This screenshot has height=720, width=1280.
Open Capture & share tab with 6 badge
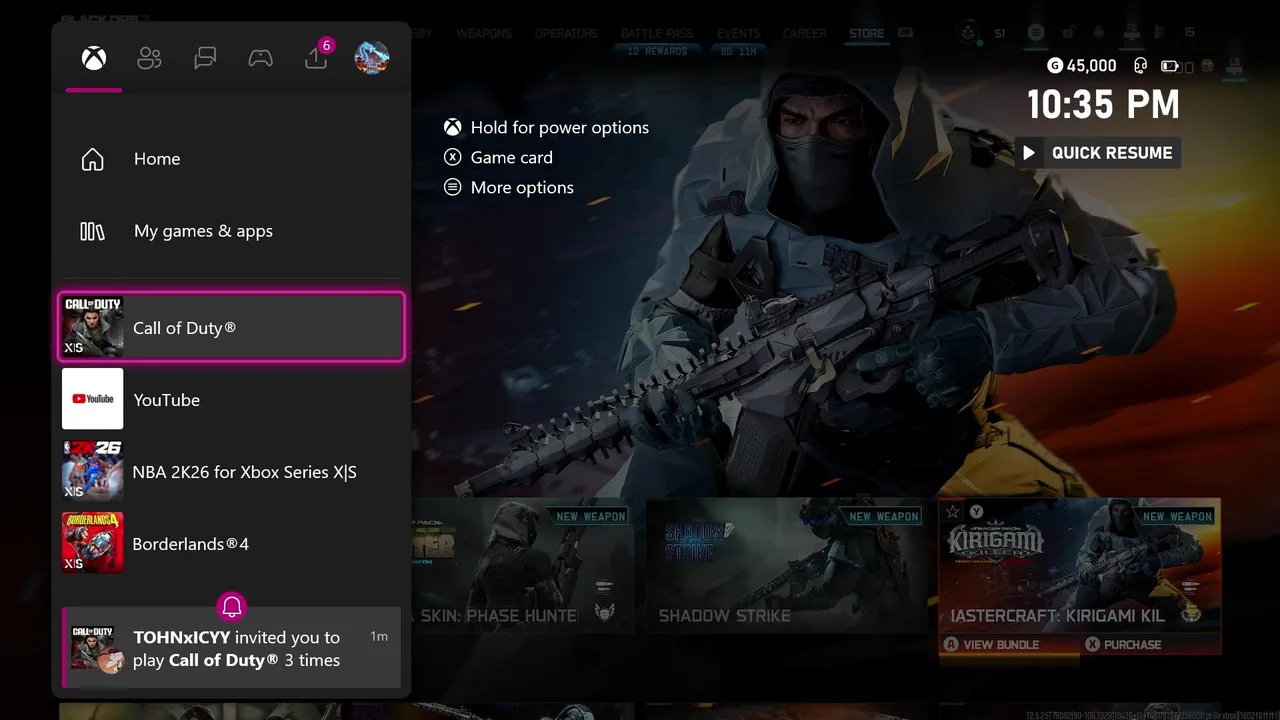tap(316, 56)
